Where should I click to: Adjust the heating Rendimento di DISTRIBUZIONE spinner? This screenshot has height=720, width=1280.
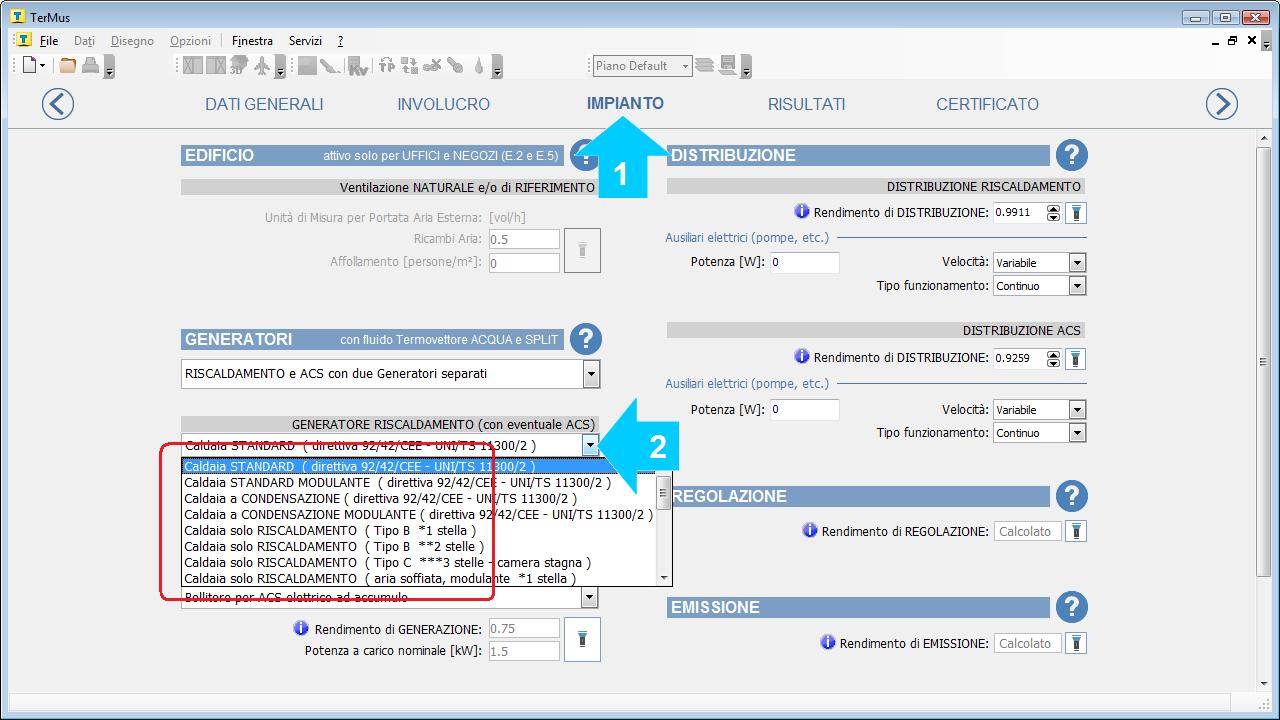click(x=1053, y=213)
